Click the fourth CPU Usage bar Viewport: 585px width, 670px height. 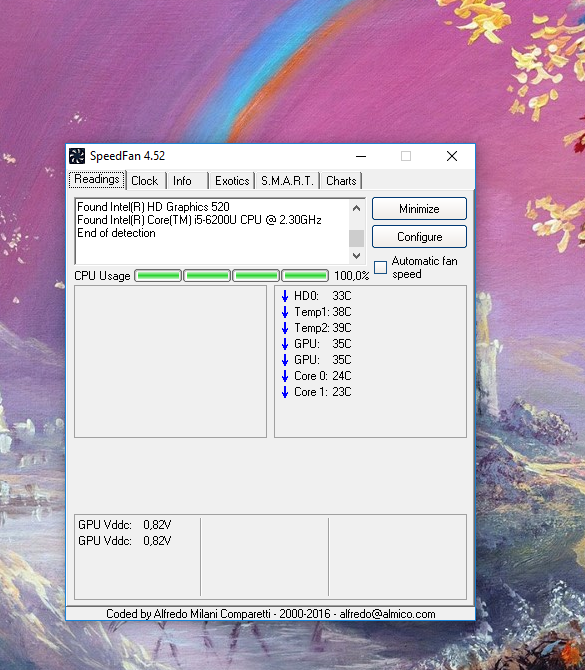(x=305, y=276)
